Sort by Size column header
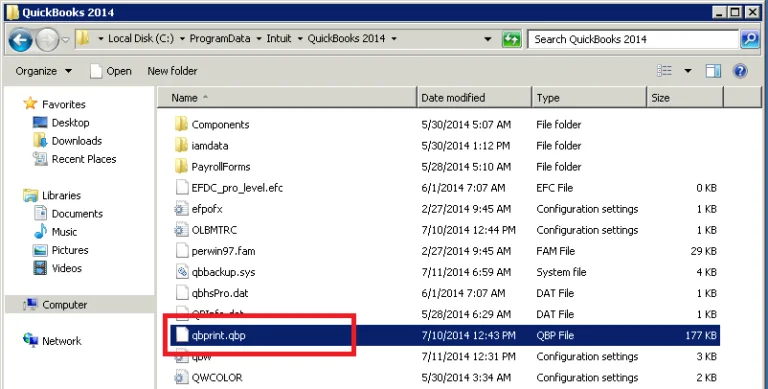This screenshot has width=768, height=389. [x=685, y=97]
